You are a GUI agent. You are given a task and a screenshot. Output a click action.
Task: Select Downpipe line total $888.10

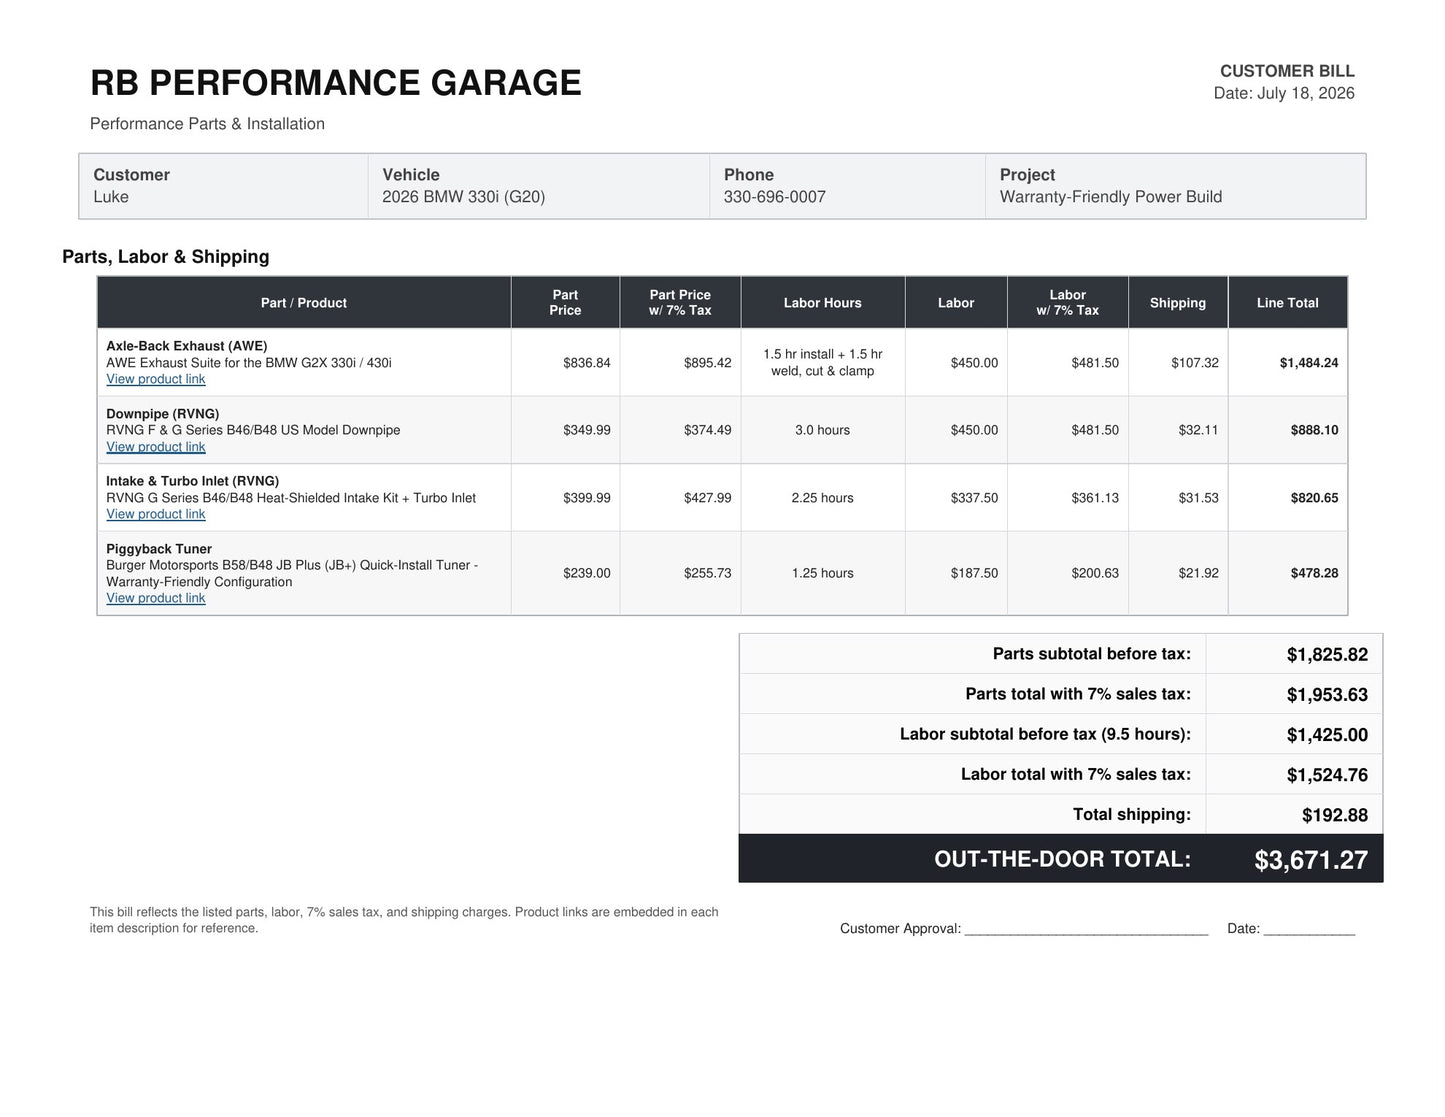point(1315,430)
